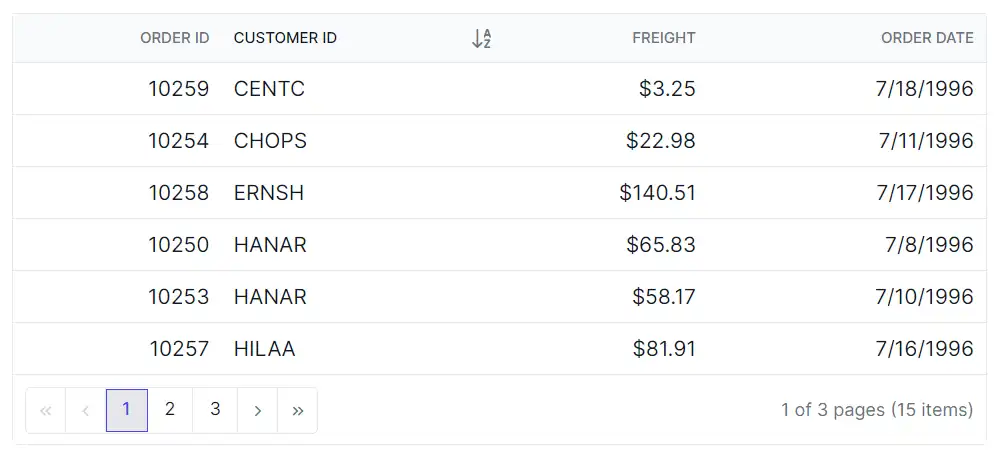Sort by the Customer ID column header
The image size is (1003, 453).
pyautogui.click(x=285, y=38)
